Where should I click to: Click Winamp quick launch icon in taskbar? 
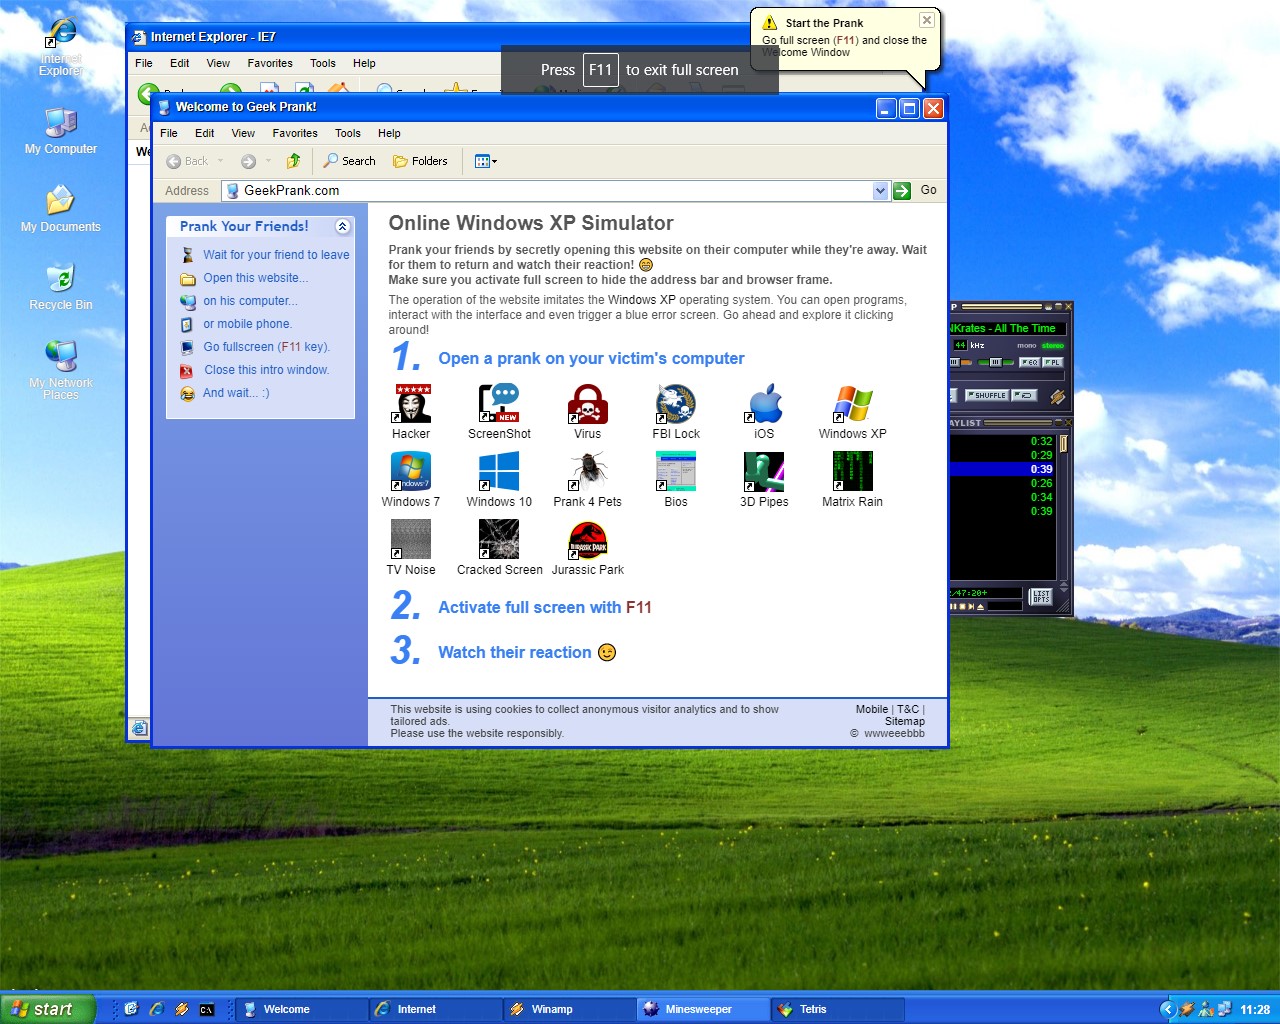tap(181, 1009)
